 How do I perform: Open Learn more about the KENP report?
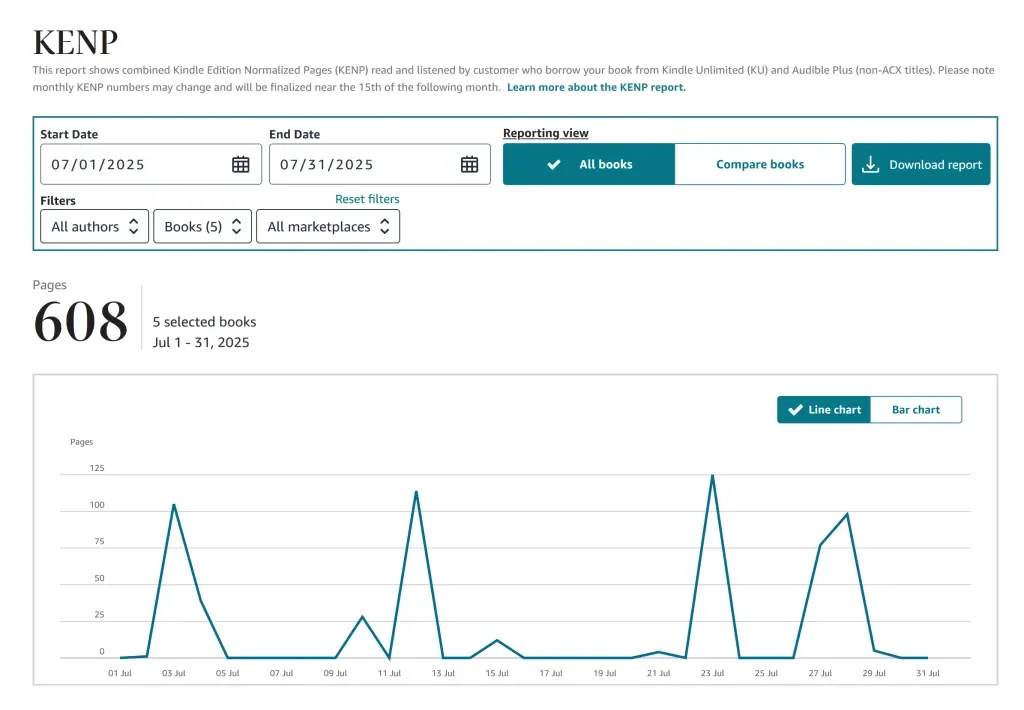(x=596, y=87)
